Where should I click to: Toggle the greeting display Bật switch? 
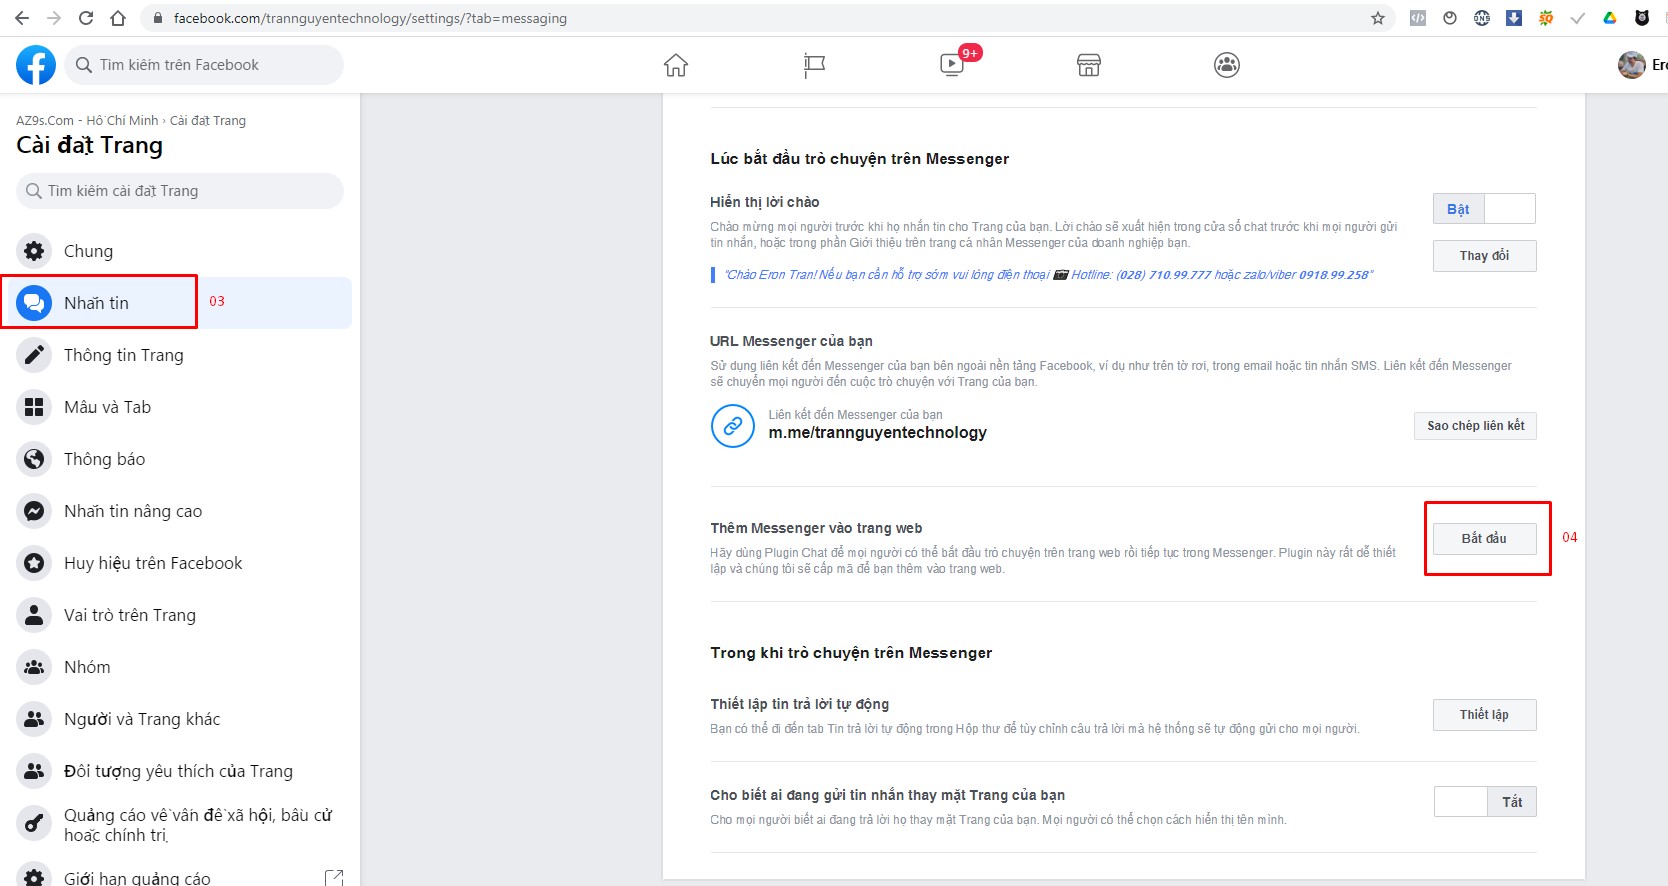1484,209
